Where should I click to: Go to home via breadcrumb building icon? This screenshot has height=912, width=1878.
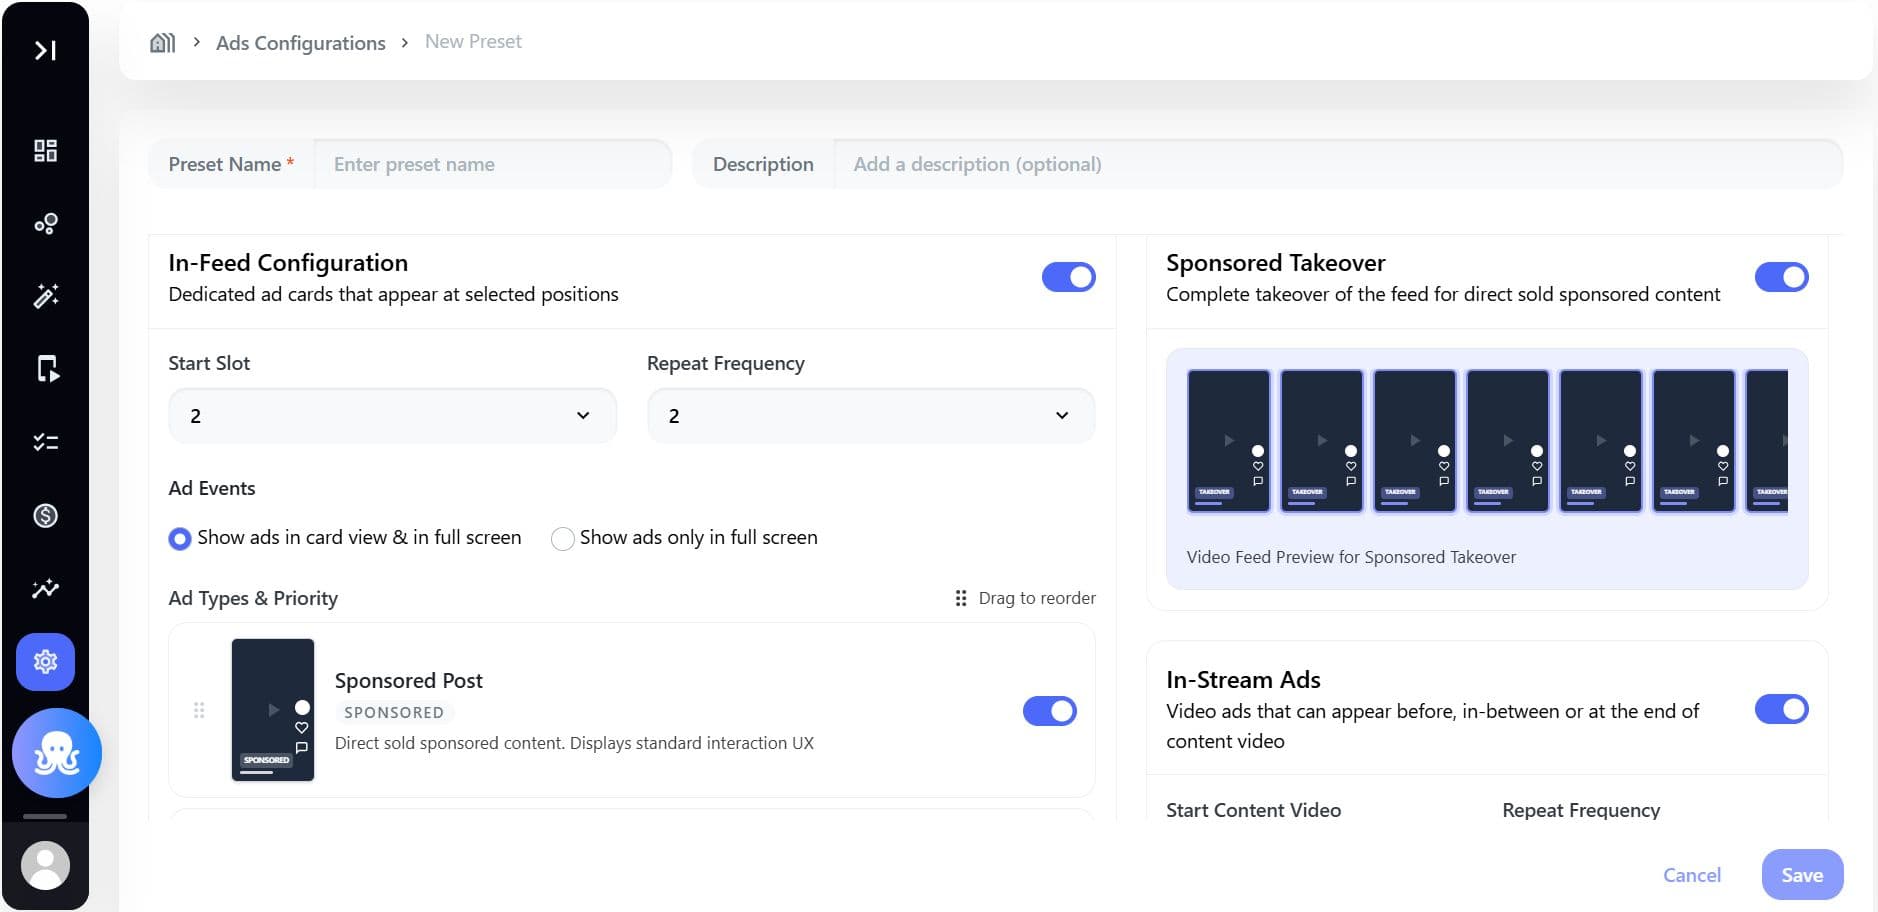[162, 42]
